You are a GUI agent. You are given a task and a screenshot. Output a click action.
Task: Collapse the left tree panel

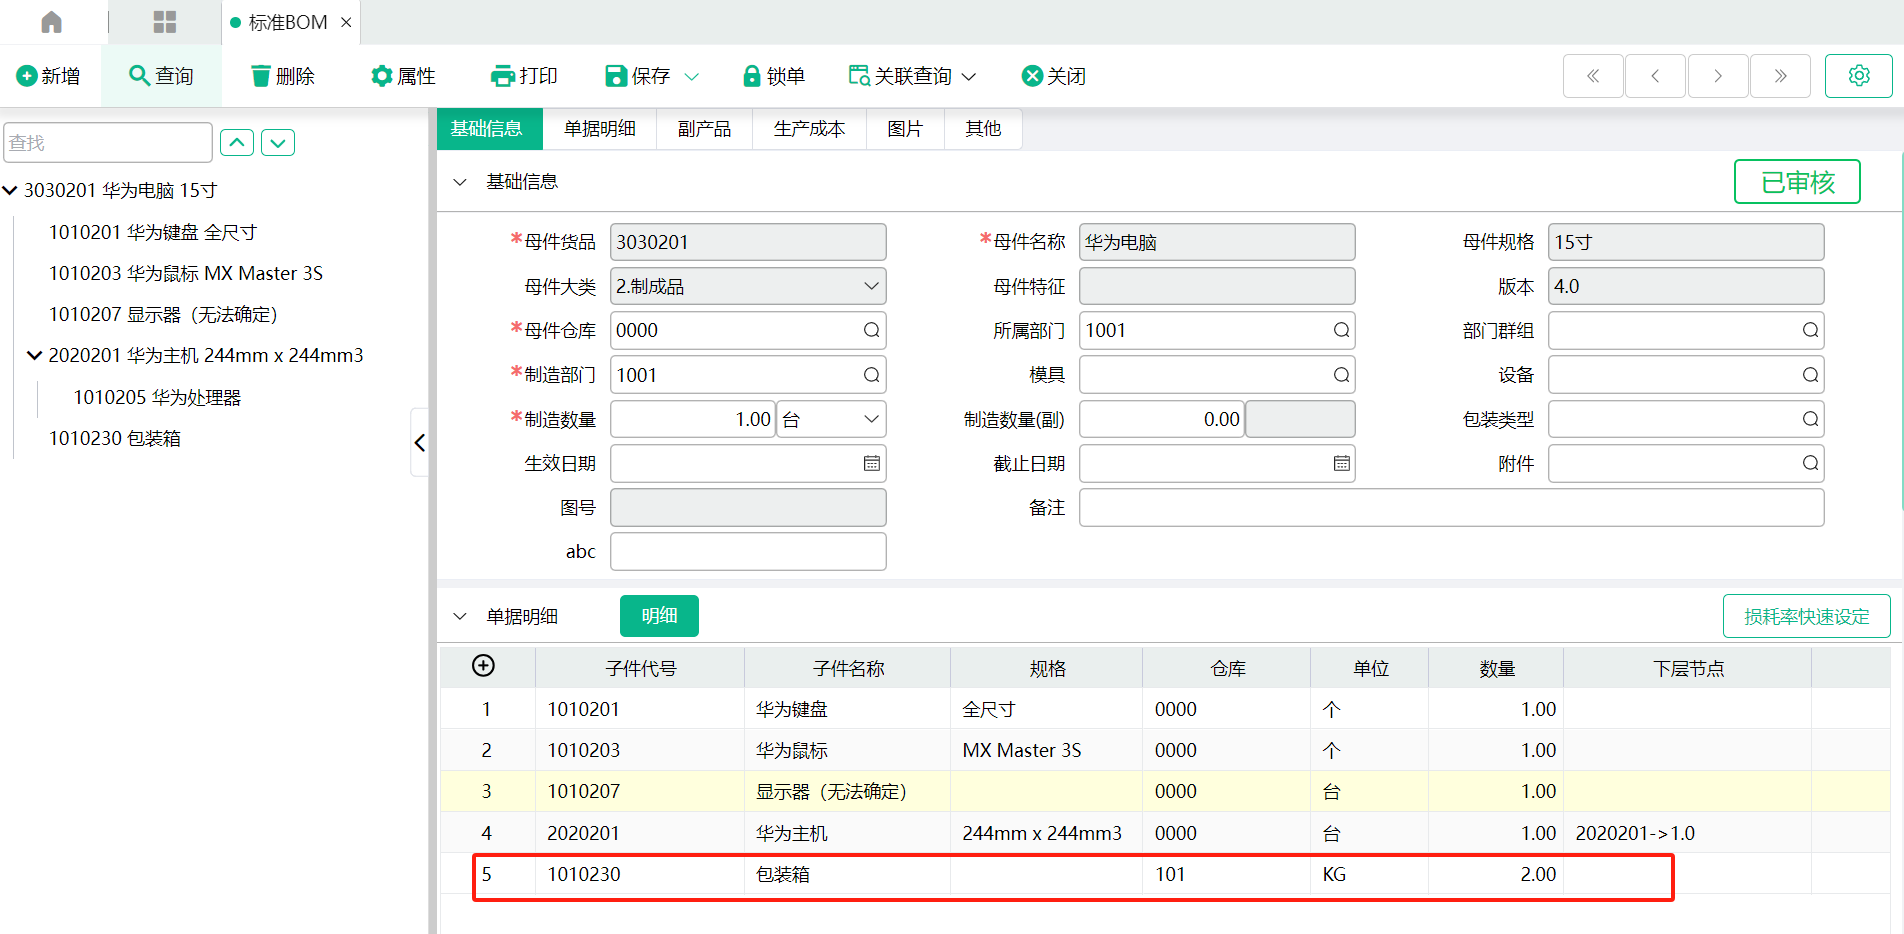[420, 443]
